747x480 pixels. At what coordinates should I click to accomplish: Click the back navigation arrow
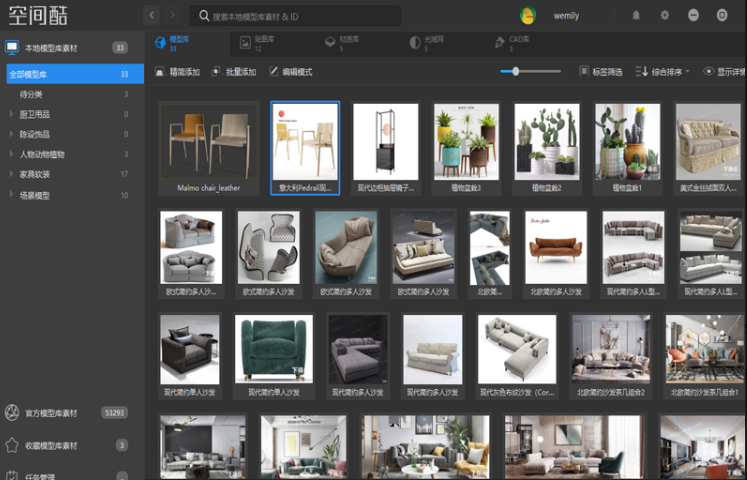click(x=152, y=15)
